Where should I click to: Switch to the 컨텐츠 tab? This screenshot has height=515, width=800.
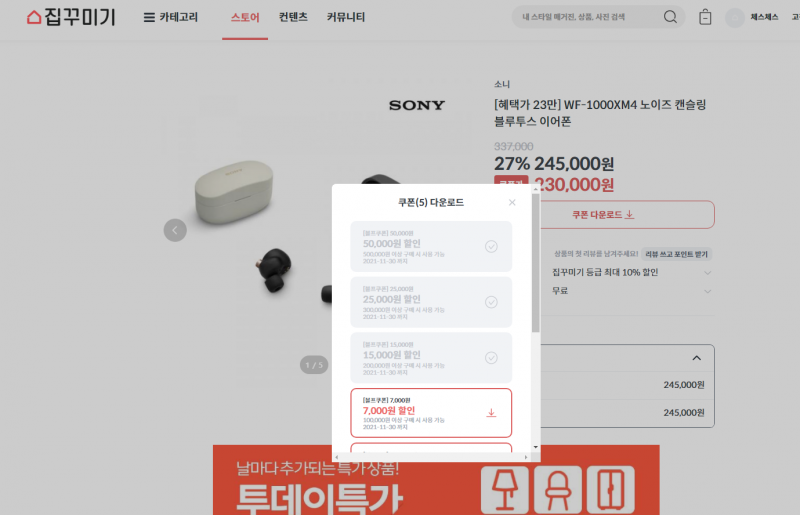pyautogui.click(x=293, y=17)
